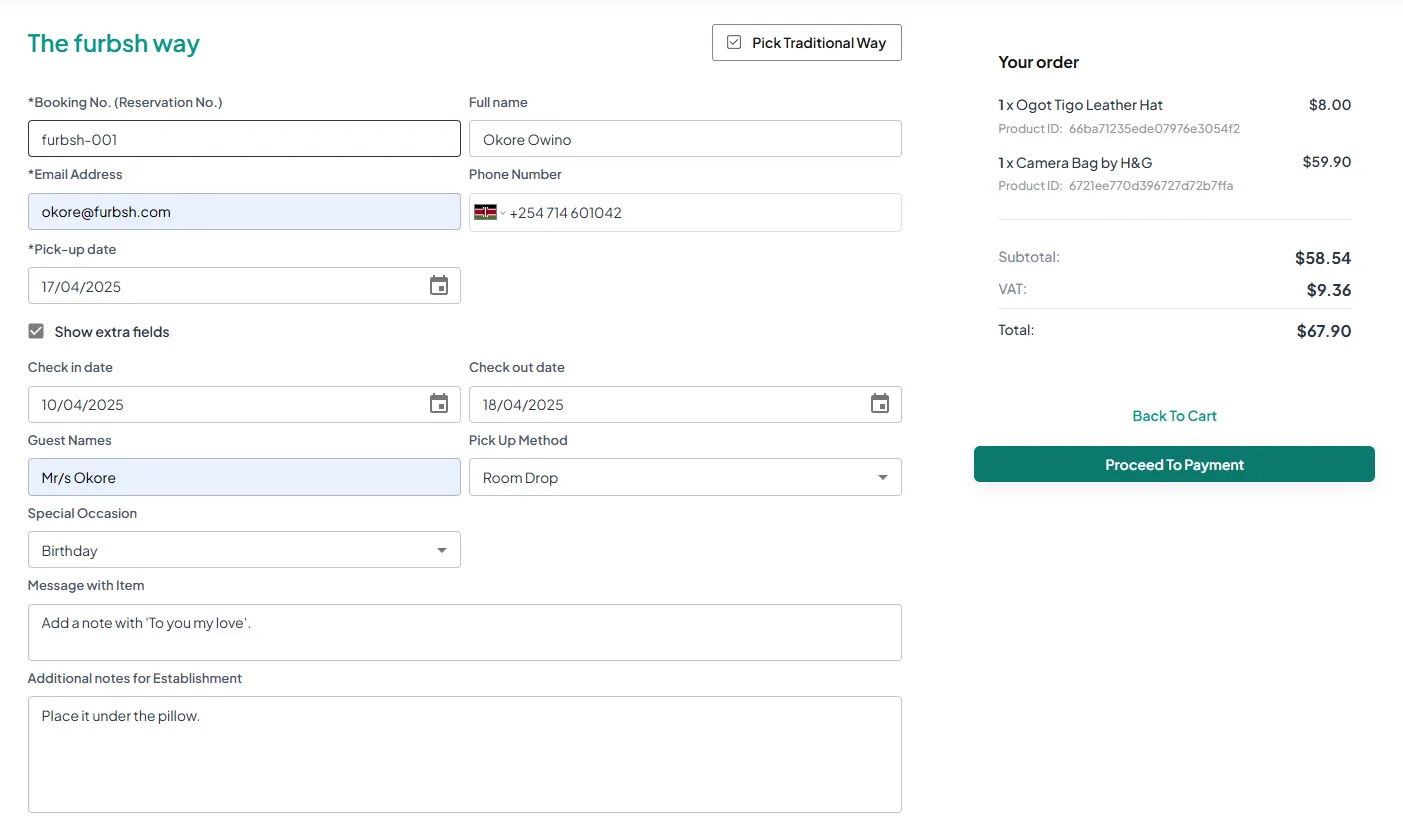Screen dimensions: 1403x830
Task: Expand the Pick Up Method dropdown arrow
Action: tap(882, 478)
